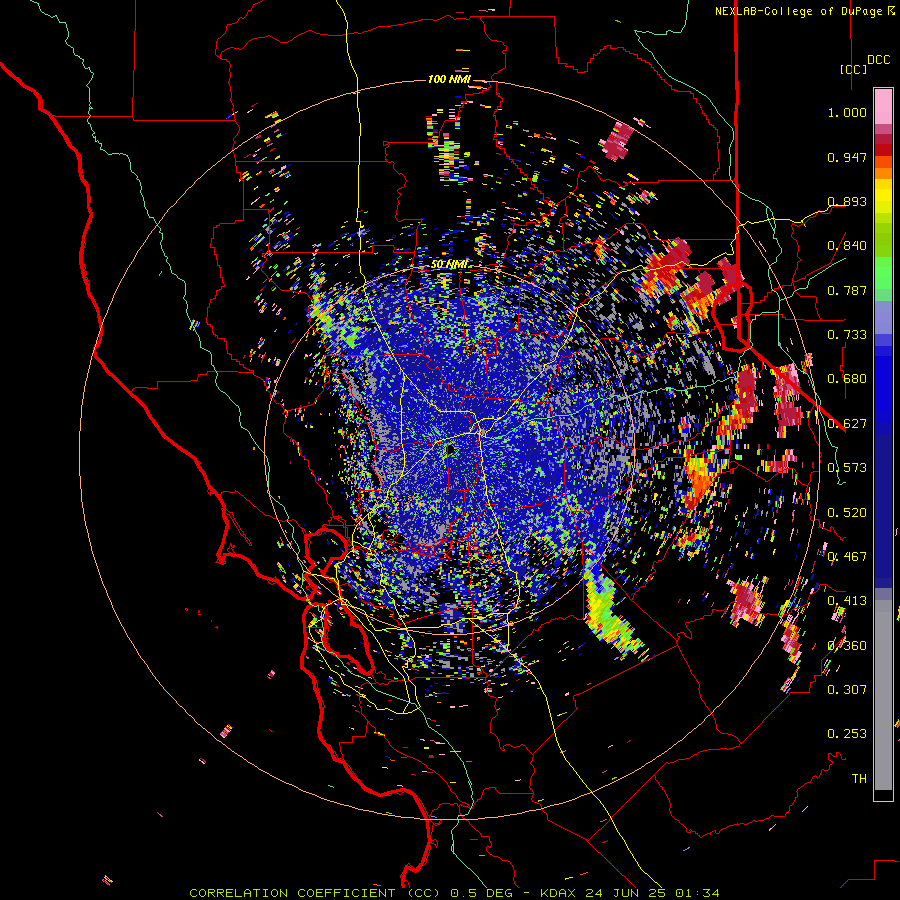The image size is (900, 900).
Task: Pick the light pink top segment of color bar
Action: [x=883, y=107]
